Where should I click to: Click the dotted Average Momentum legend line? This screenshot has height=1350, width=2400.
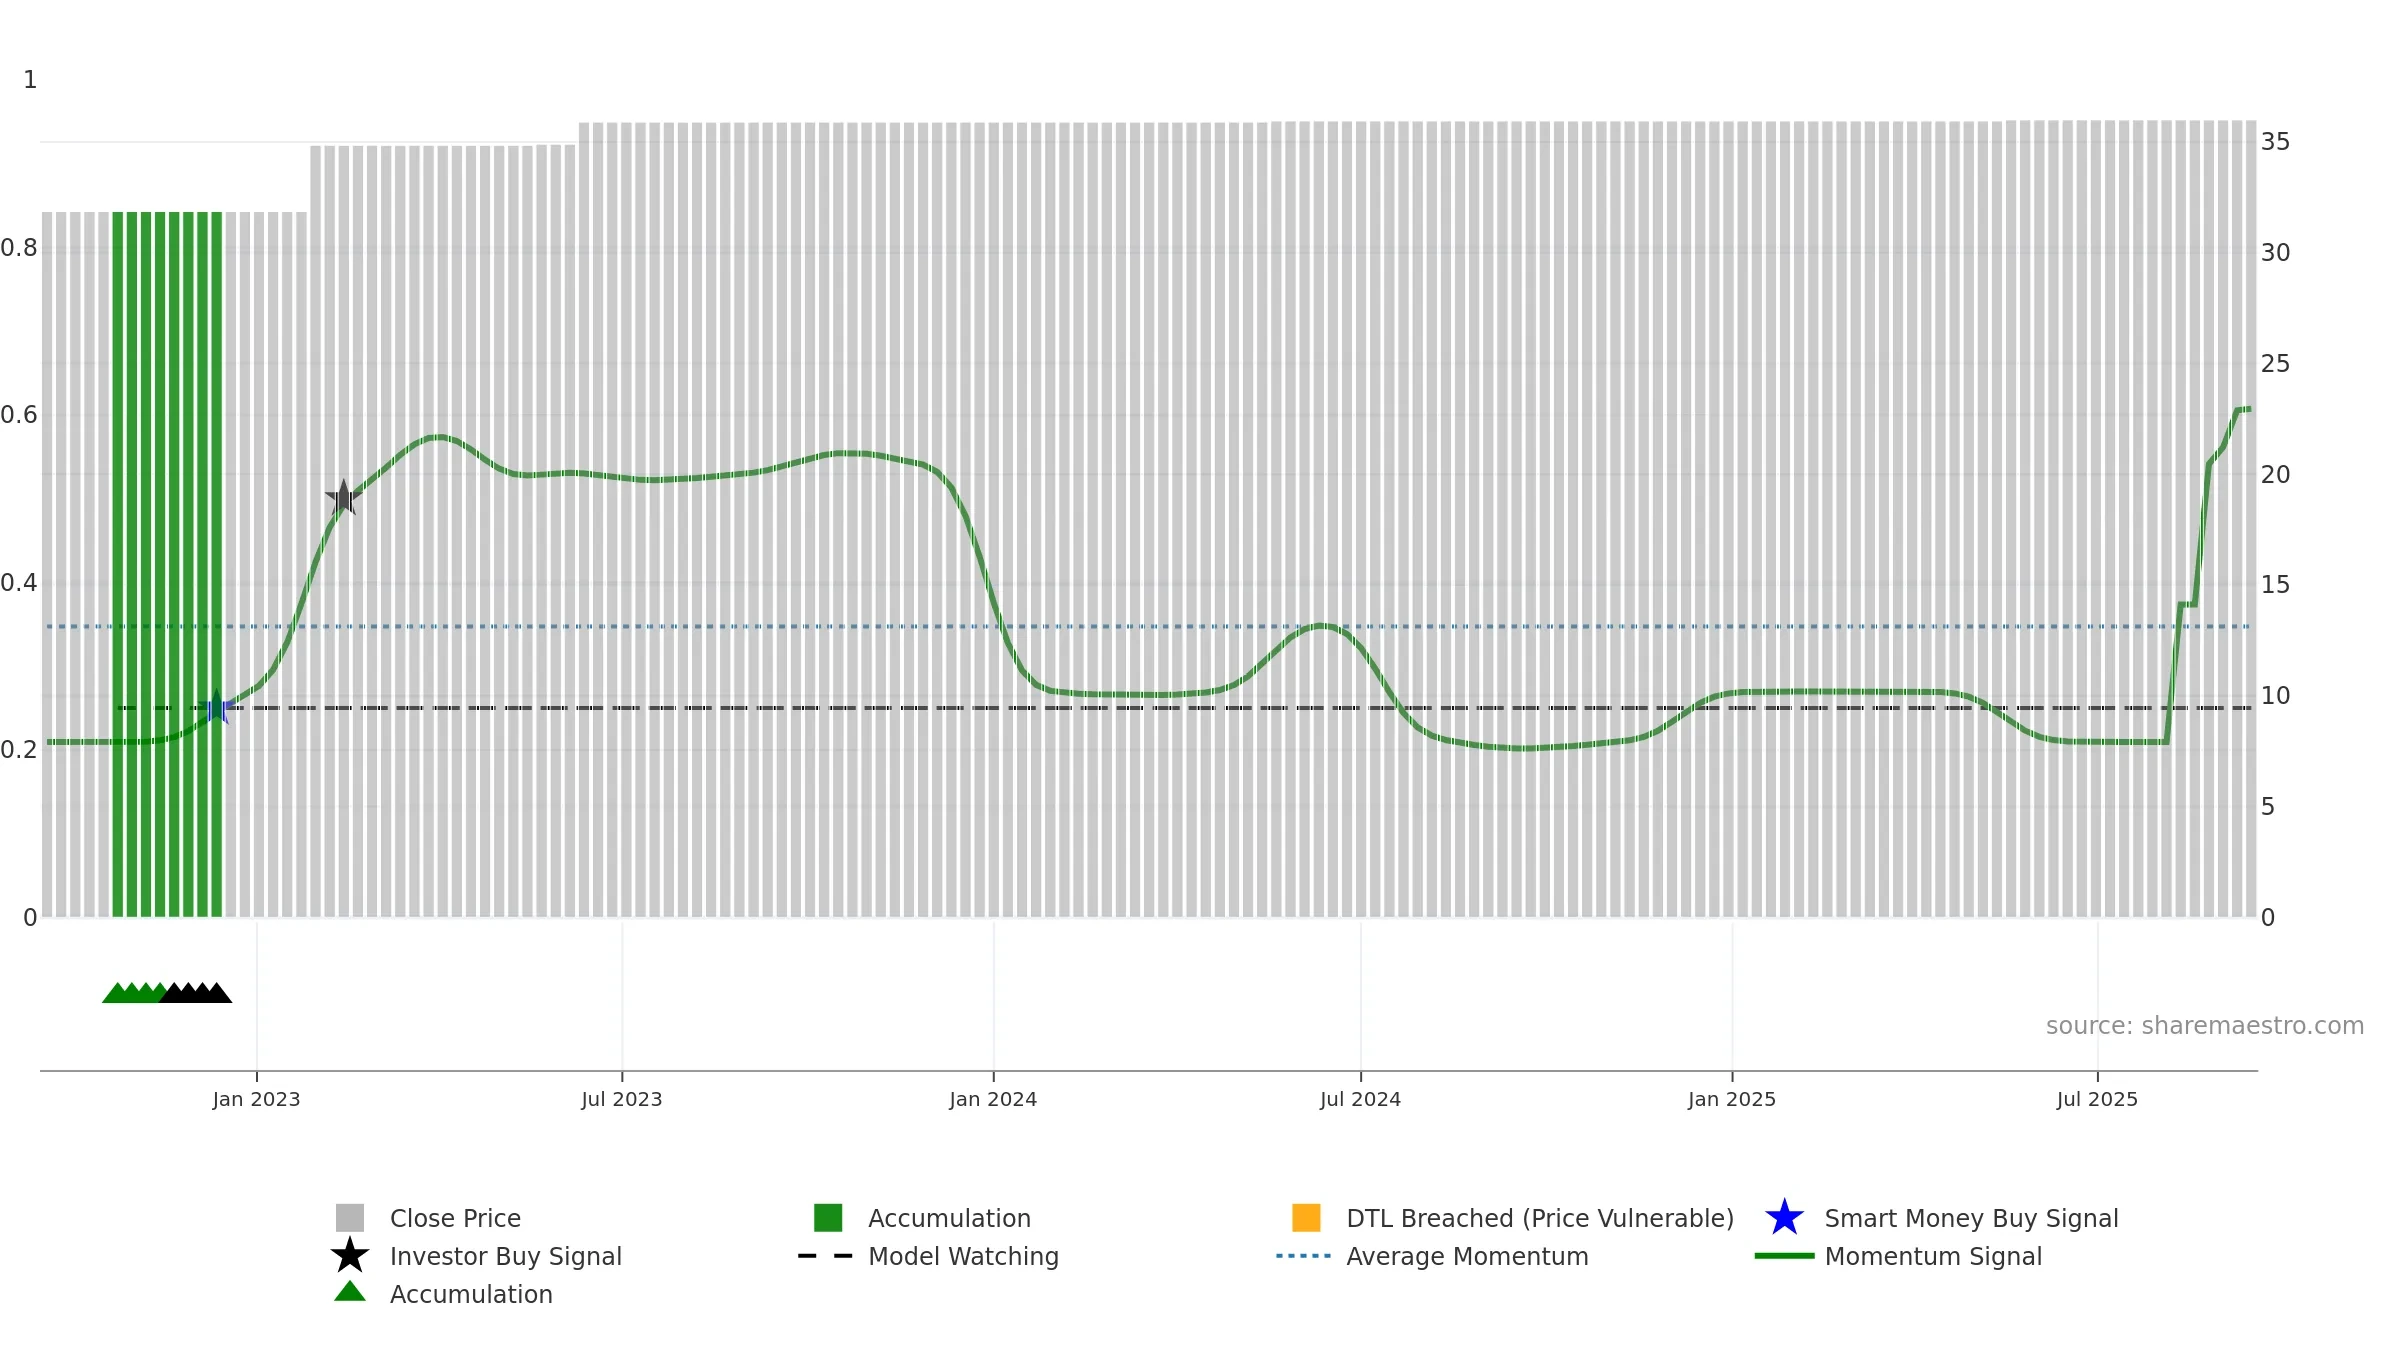click(x=1304, y=1256)
